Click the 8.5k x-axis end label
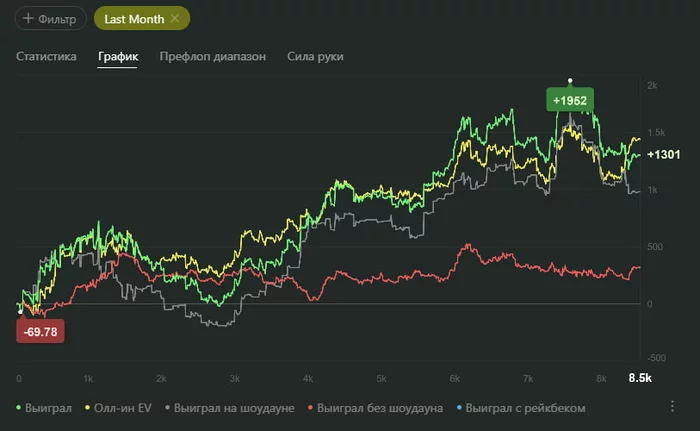The width and height of the screenshot is (700, 431). click(639, 378)
